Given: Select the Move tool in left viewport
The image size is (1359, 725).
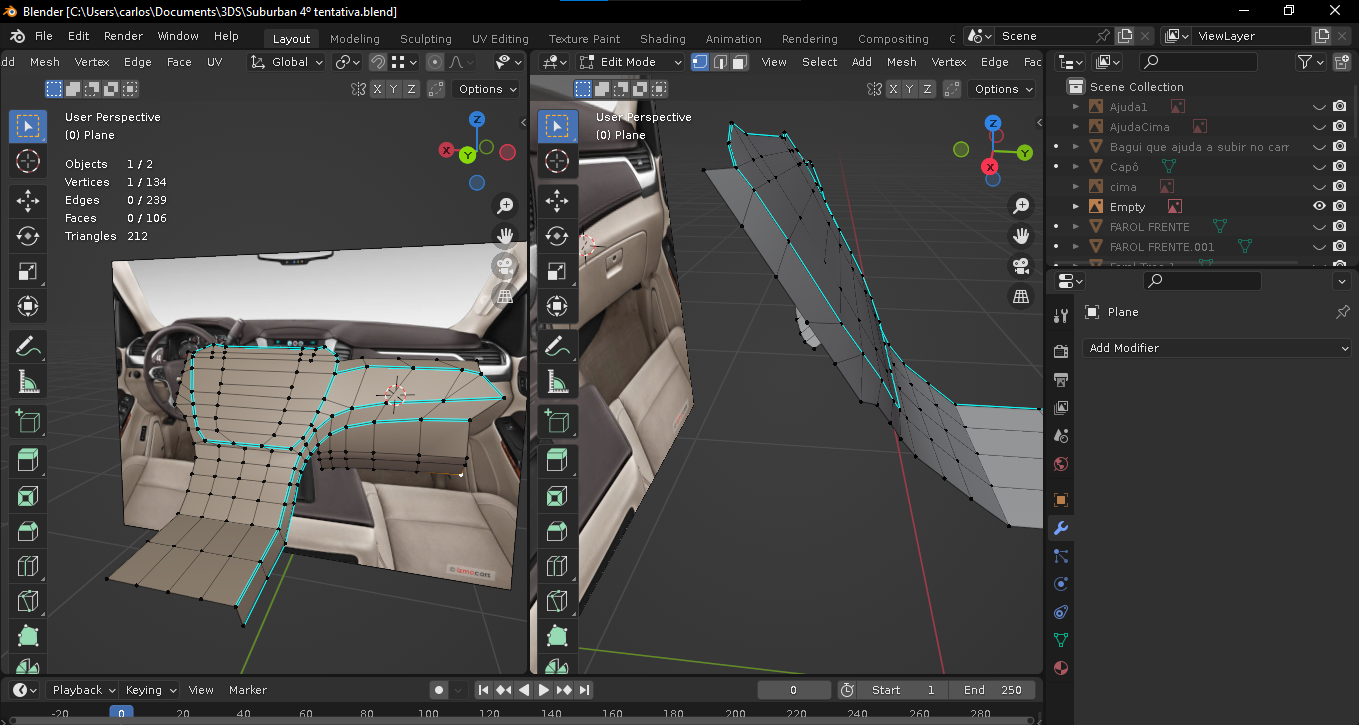Looking at the screenshot, I should [28, 200].
